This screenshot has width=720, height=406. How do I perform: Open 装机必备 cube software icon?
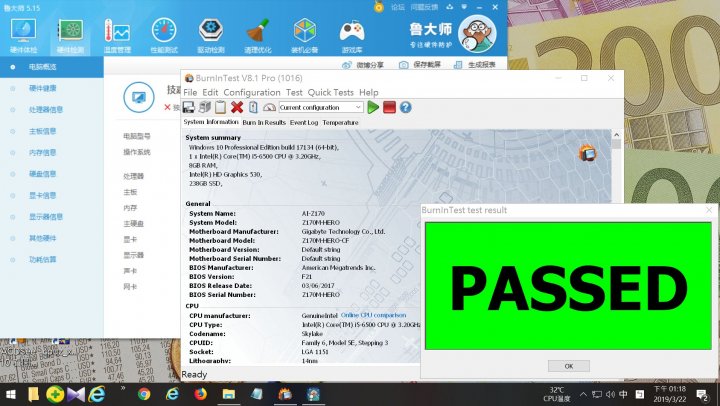[x=304, y=36]
